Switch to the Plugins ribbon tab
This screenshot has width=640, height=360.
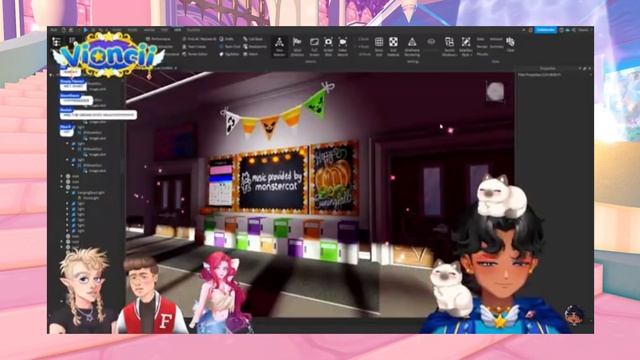193,30
